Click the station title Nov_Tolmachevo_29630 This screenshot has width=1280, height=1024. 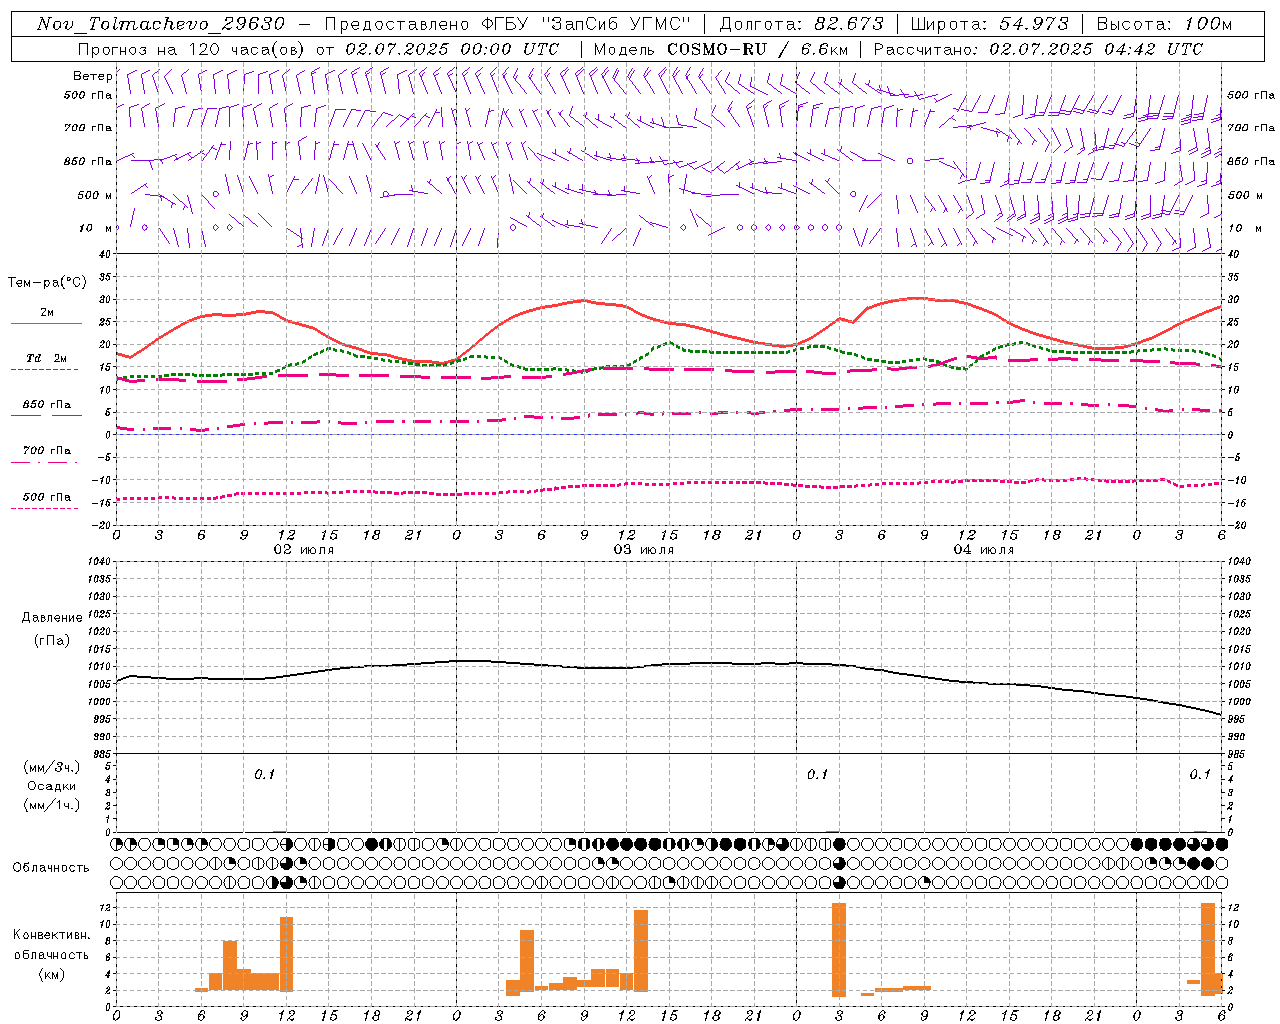pyautogui.click(x=161, y=24)
